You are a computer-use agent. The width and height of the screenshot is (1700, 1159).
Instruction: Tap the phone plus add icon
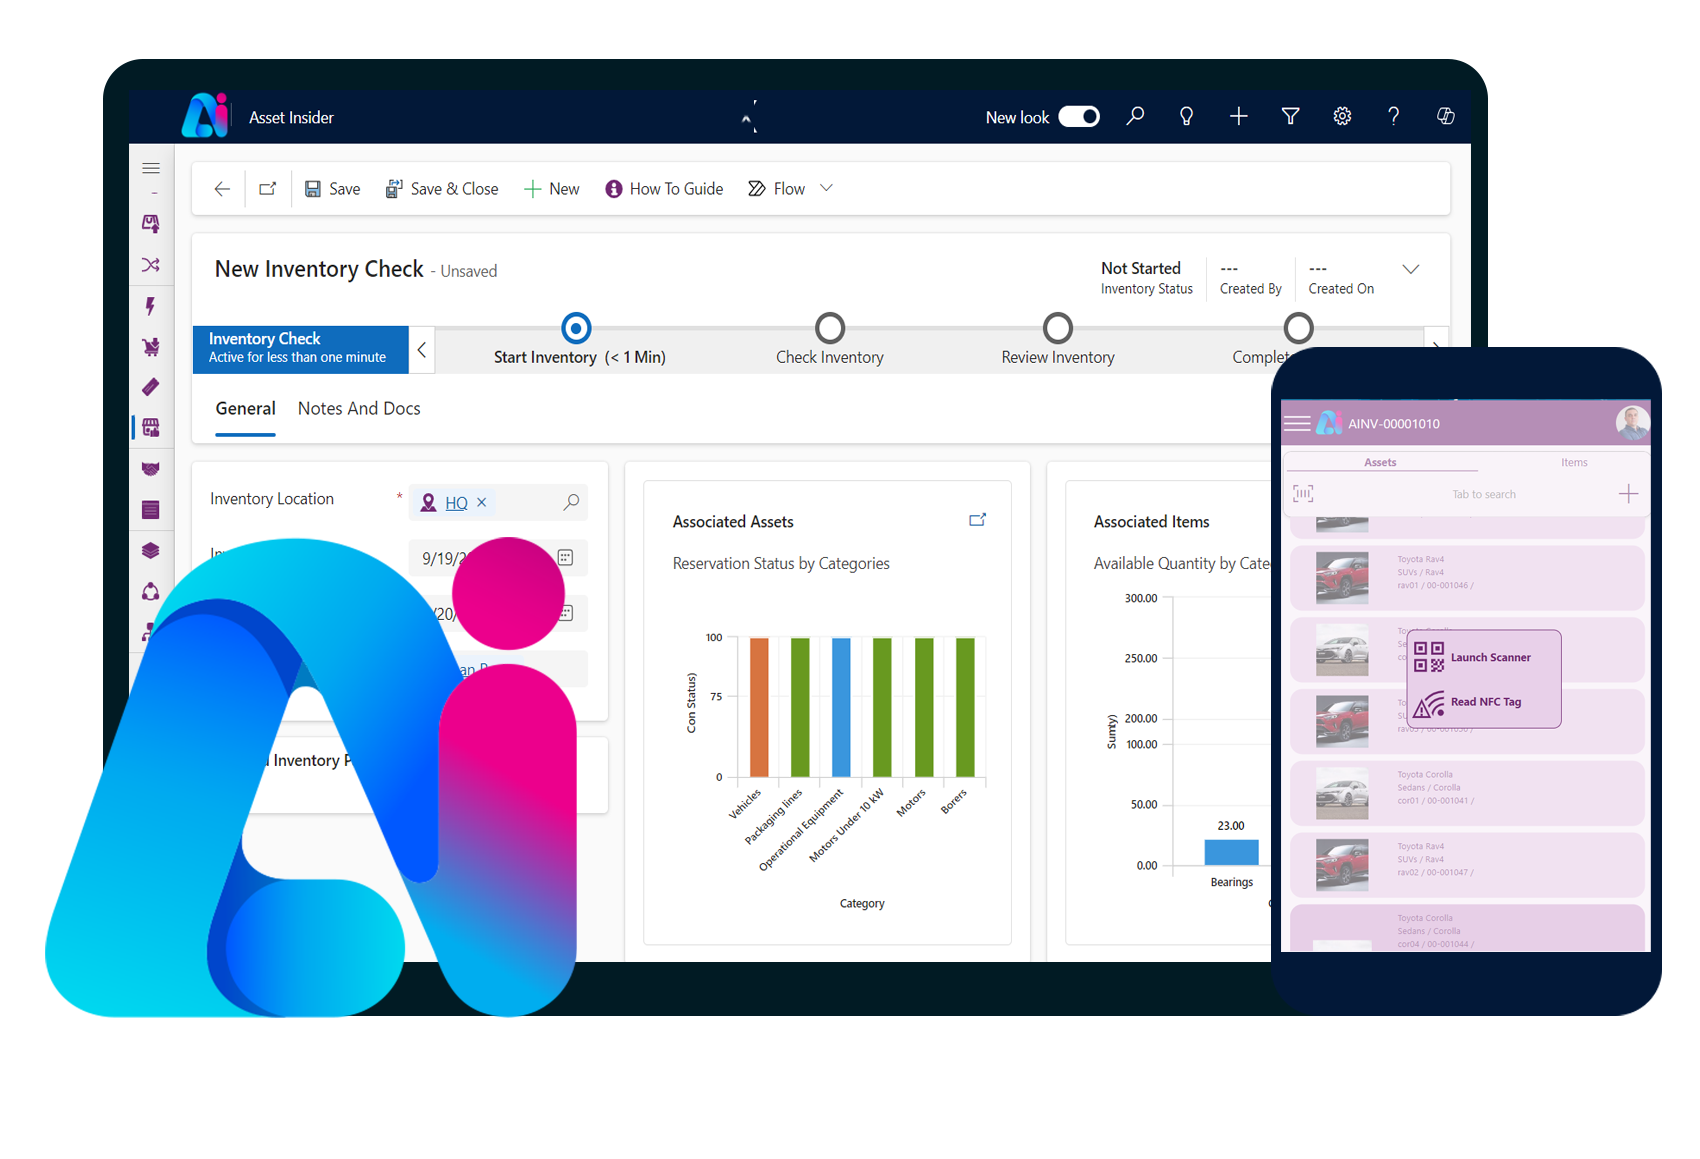[1628, 494]
